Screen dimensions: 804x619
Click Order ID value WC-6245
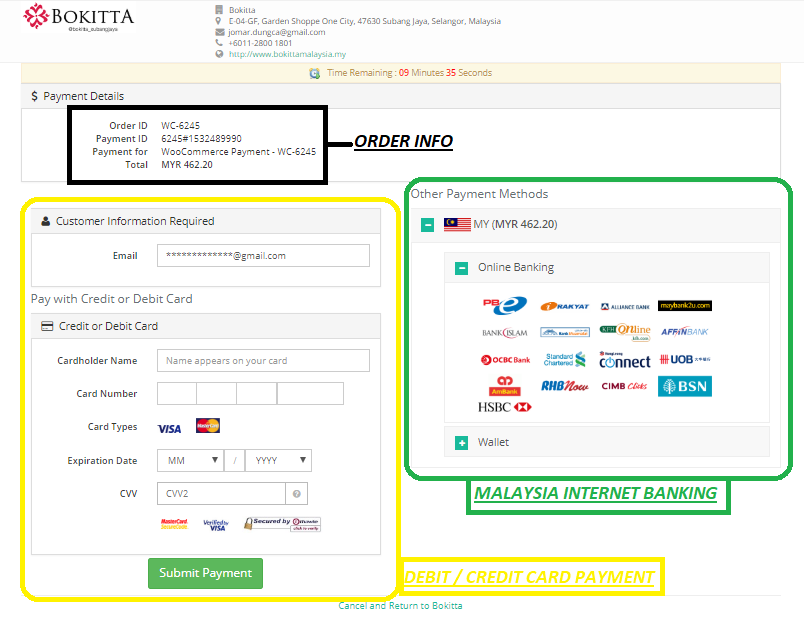click(x=180, y=126)
